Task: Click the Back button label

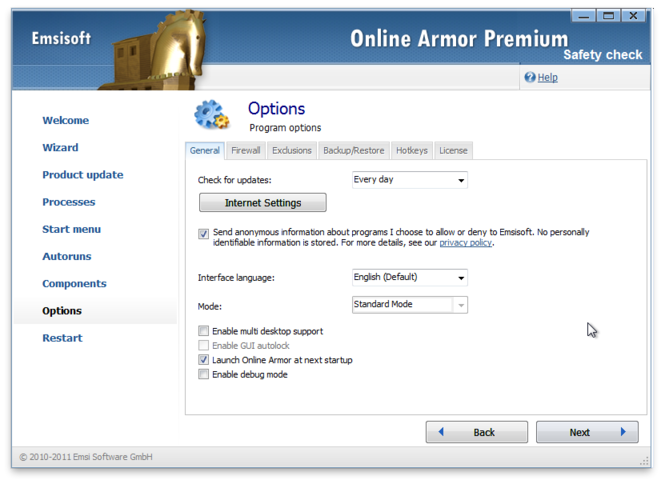Action: tap(484, 432)
